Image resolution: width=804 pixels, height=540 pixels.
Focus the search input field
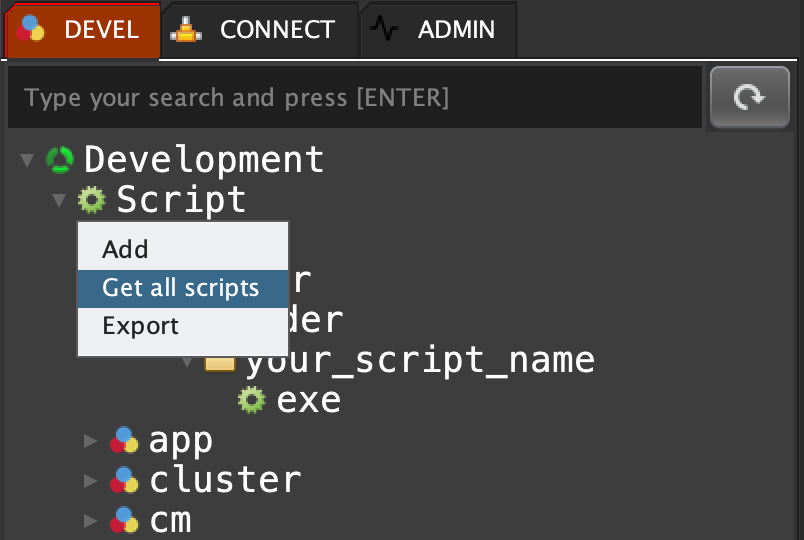coord(354,97)
